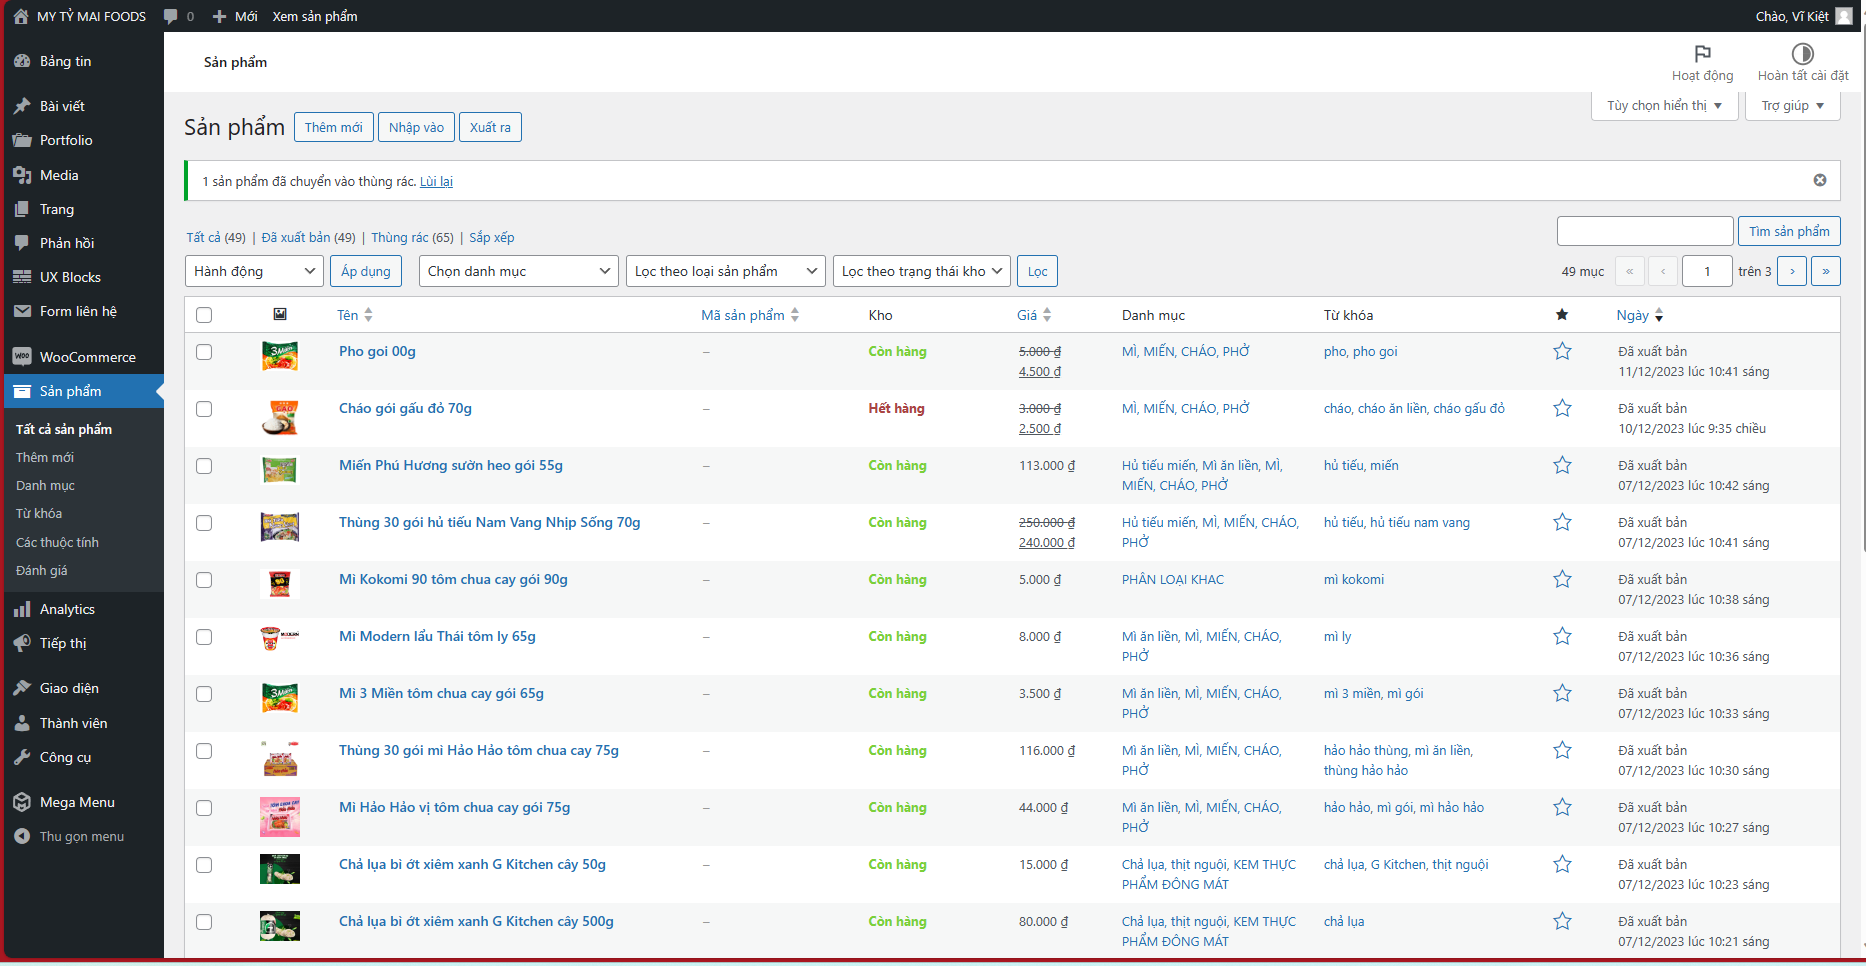1866x966 pixels.
Task: Sort products by Ngày column
Action: click(1640, 315)
